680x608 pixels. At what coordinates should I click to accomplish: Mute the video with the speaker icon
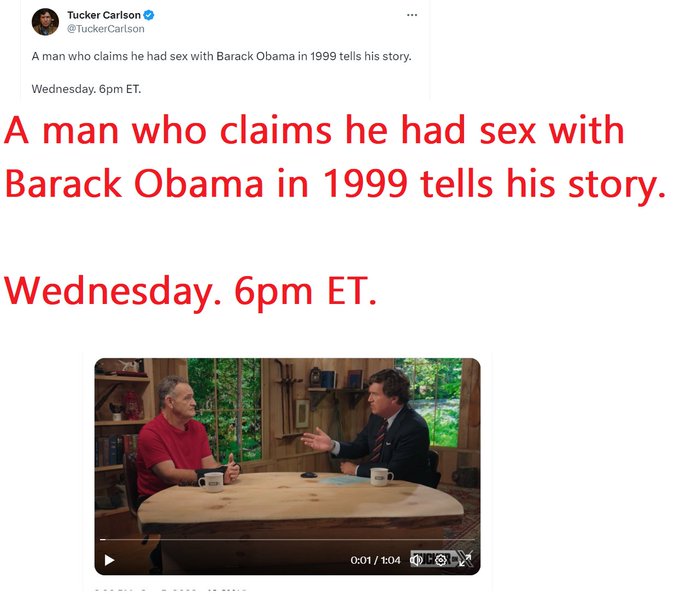click(416, 560)
